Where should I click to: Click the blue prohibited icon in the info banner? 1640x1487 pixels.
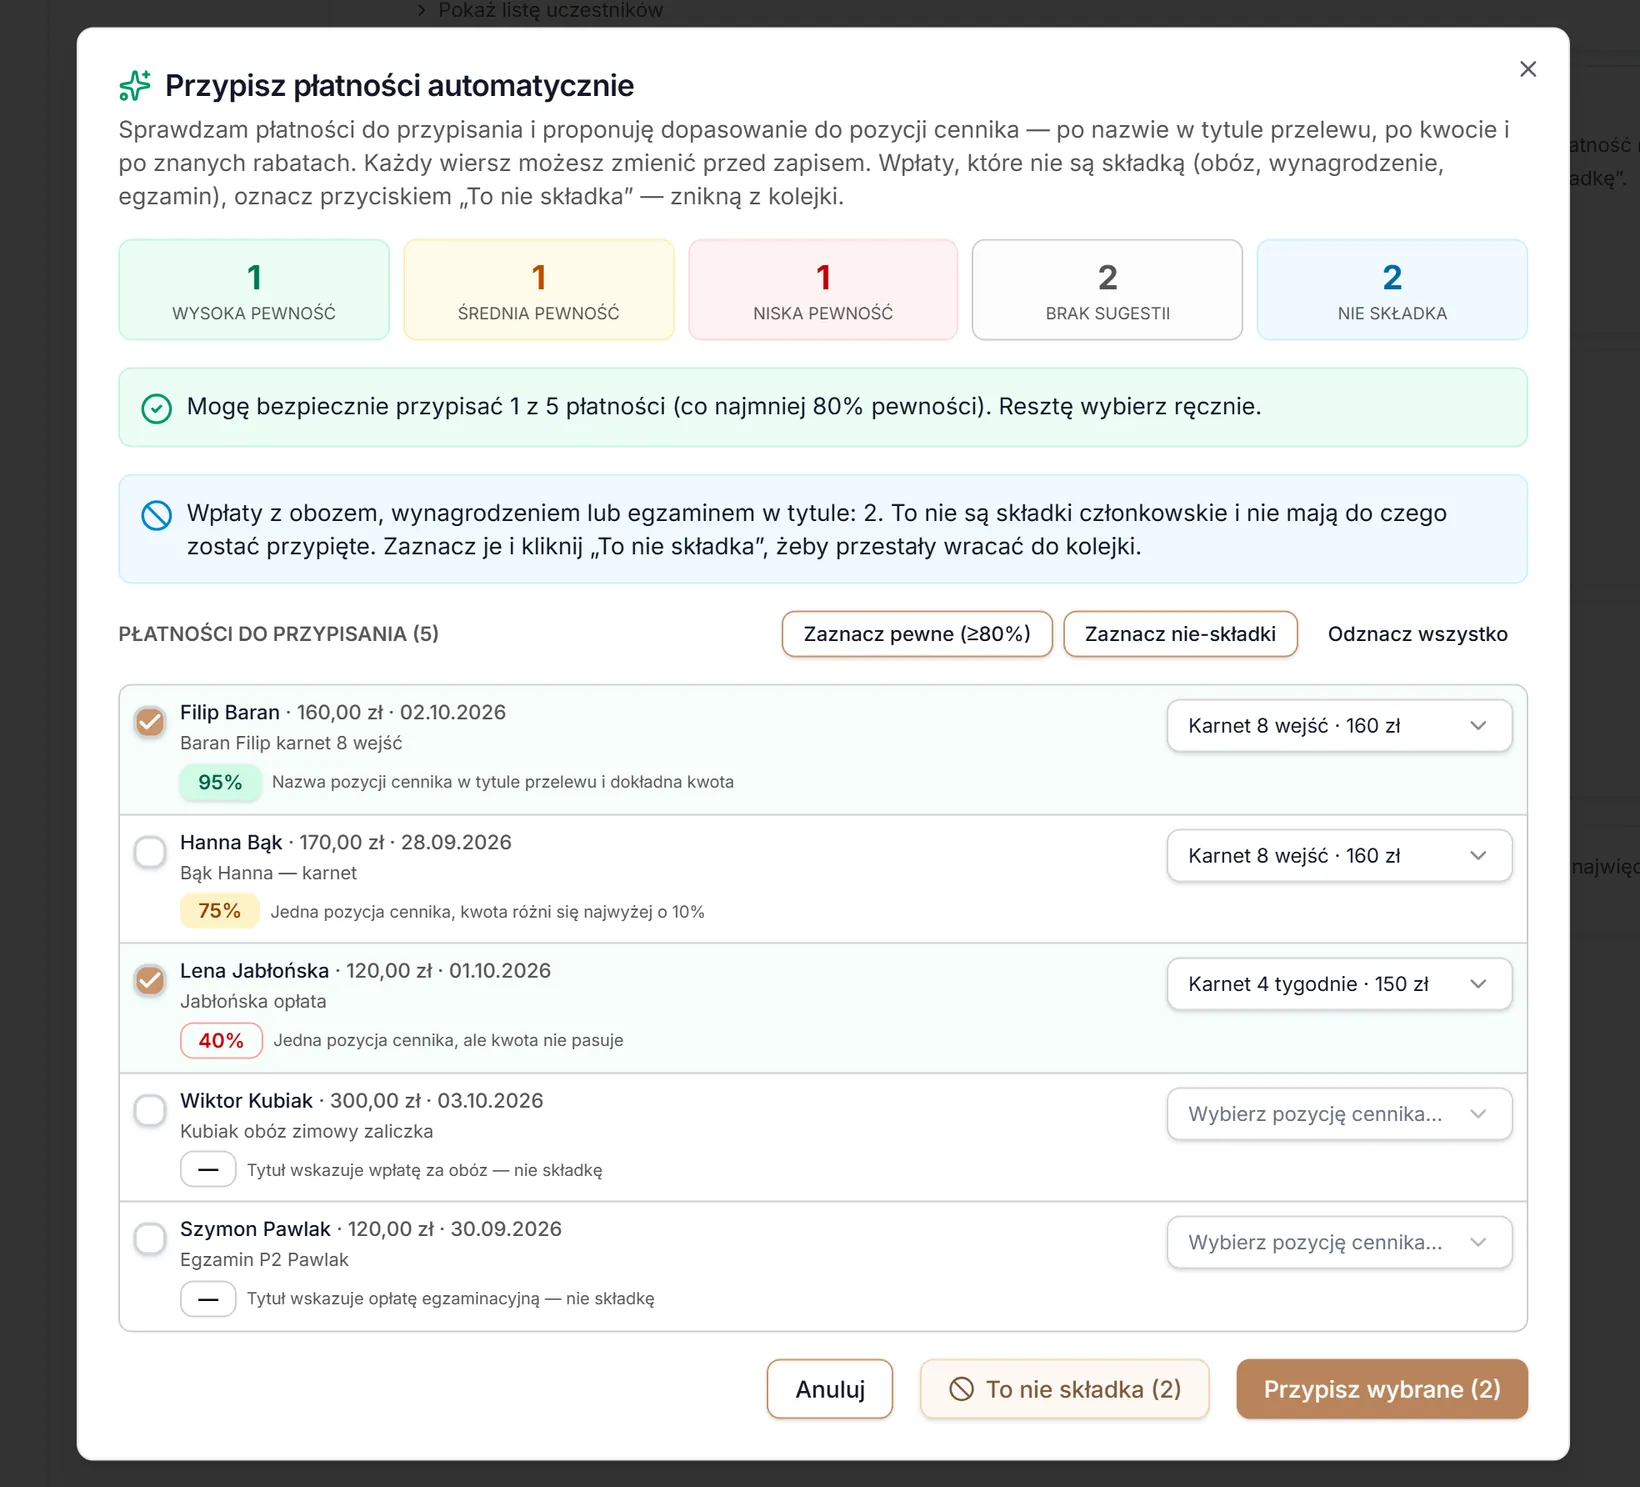157,515
